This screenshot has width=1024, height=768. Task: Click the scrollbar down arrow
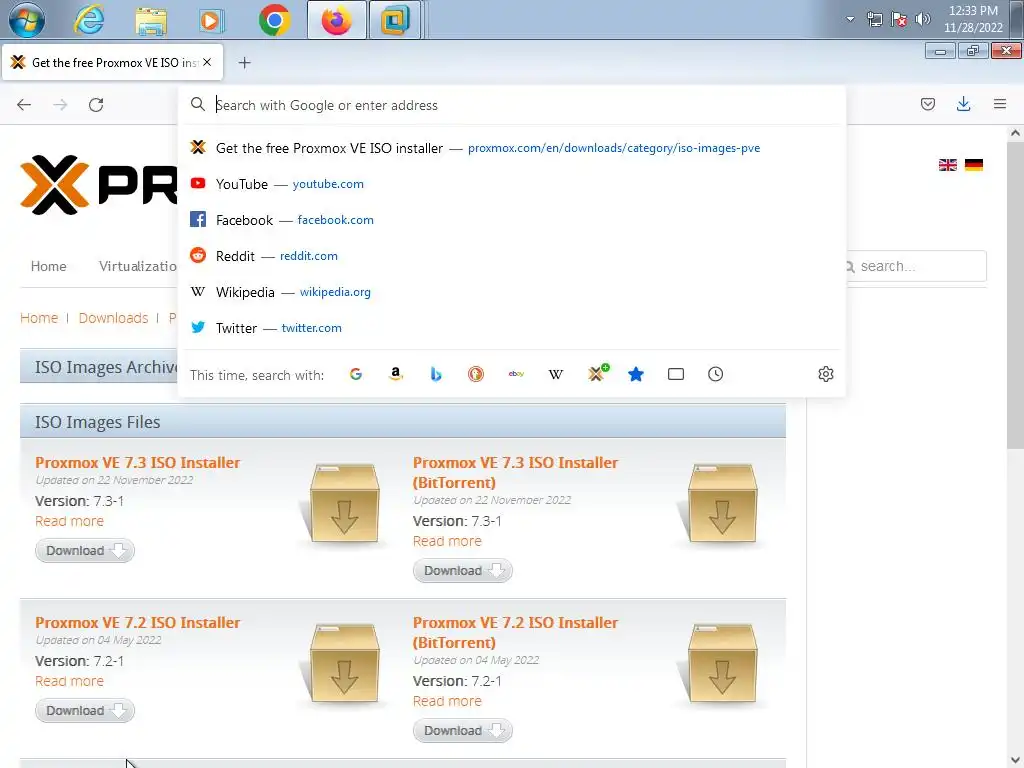(1015, 760)
